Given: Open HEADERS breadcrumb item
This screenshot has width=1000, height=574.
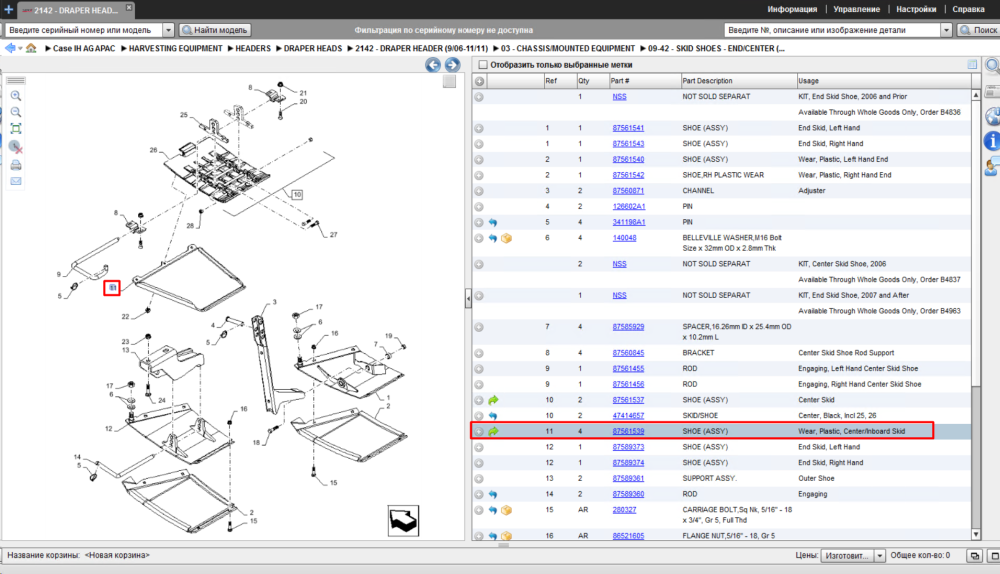Looking at the screenshot, I should click(x=253, y=48).
